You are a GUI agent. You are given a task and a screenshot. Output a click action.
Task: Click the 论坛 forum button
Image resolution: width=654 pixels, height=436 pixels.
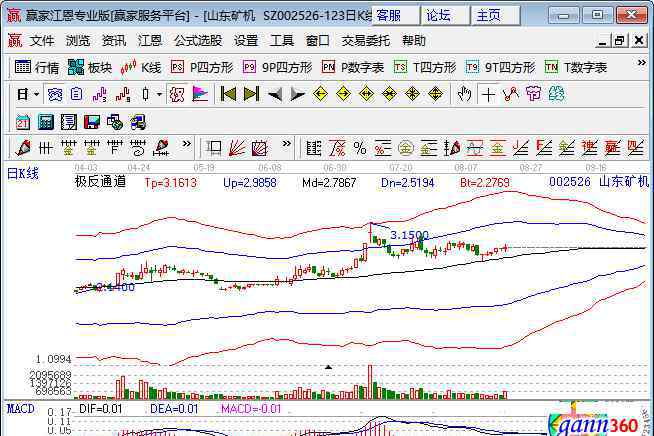click(x=438, y=15)
